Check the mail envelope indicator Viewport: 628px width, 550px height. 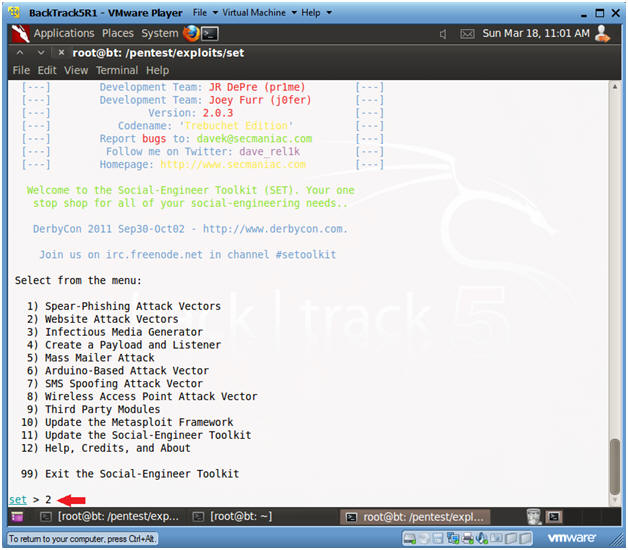[x=467, y=34]
